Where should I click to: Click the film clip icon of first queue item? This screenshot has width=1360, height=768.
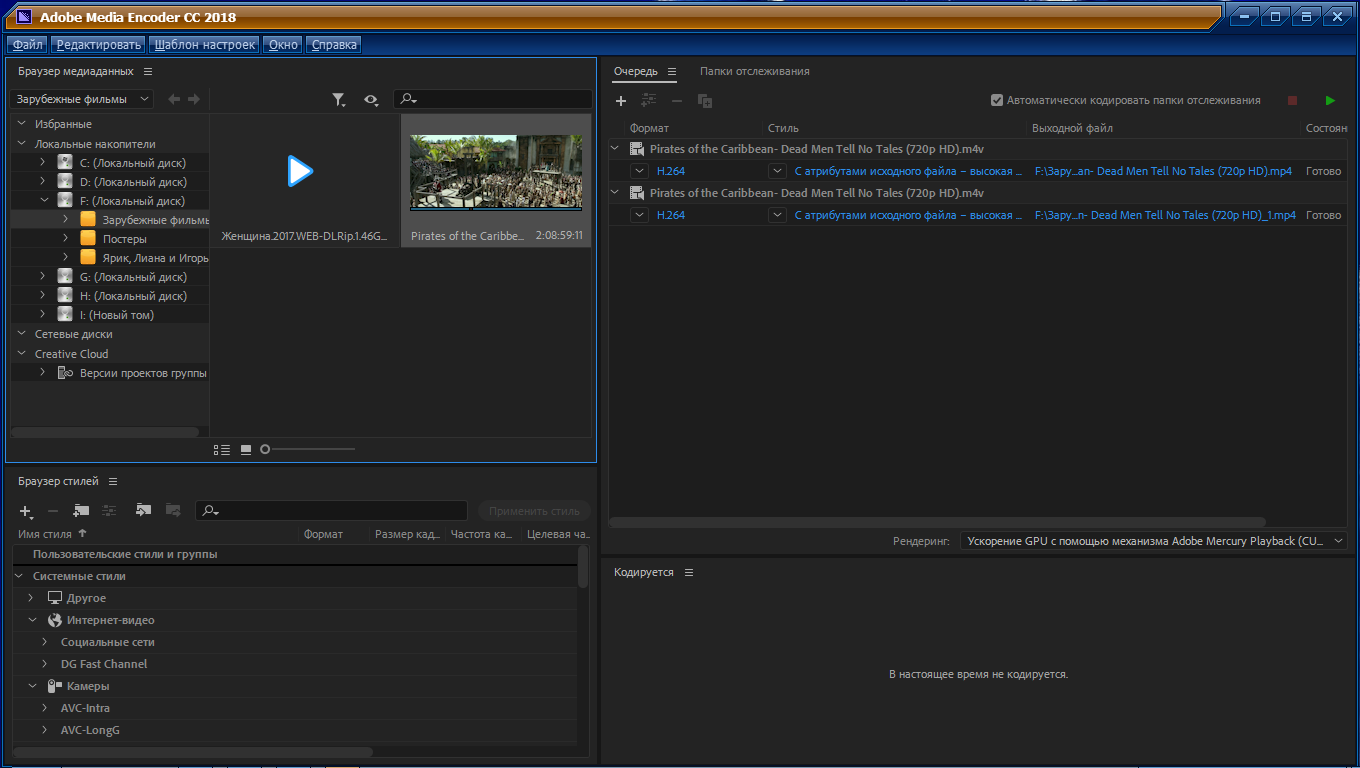pyautogui.click(x=637, y=149)
